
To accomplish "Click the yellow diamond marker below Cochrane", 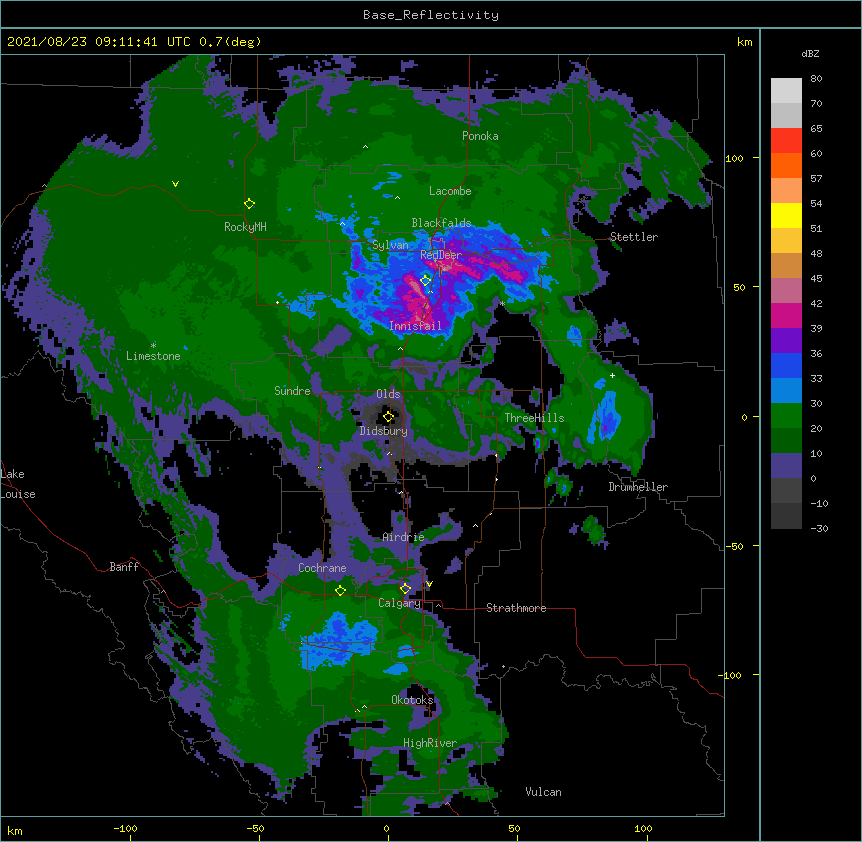I will [x=340, y=590].
